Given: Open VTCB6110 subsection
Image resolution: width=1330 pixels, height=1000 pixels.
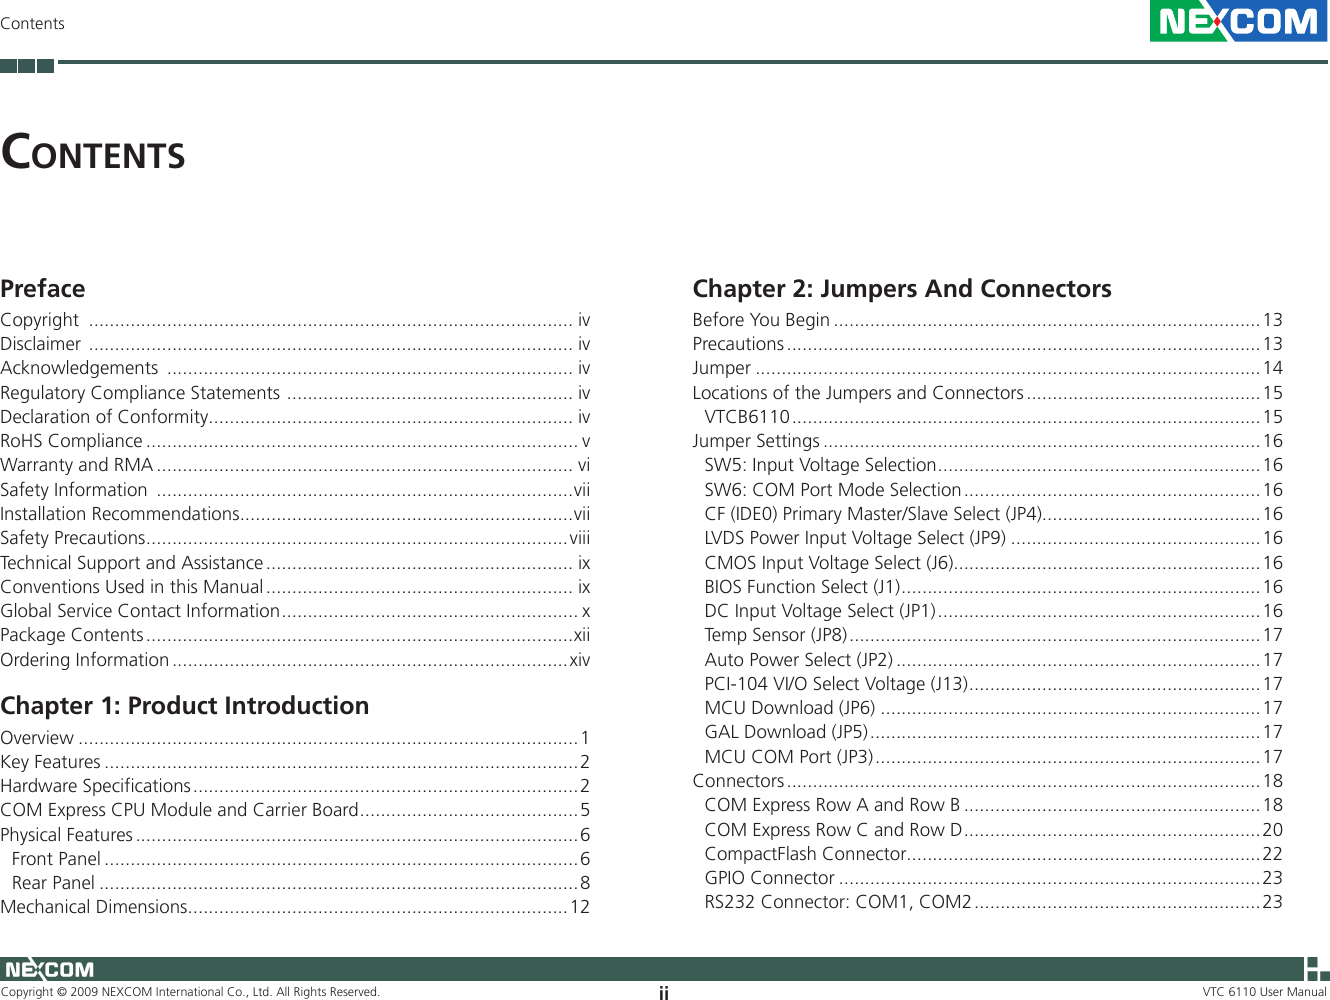Looking at the screenshot, I should (x=994, y=417).
